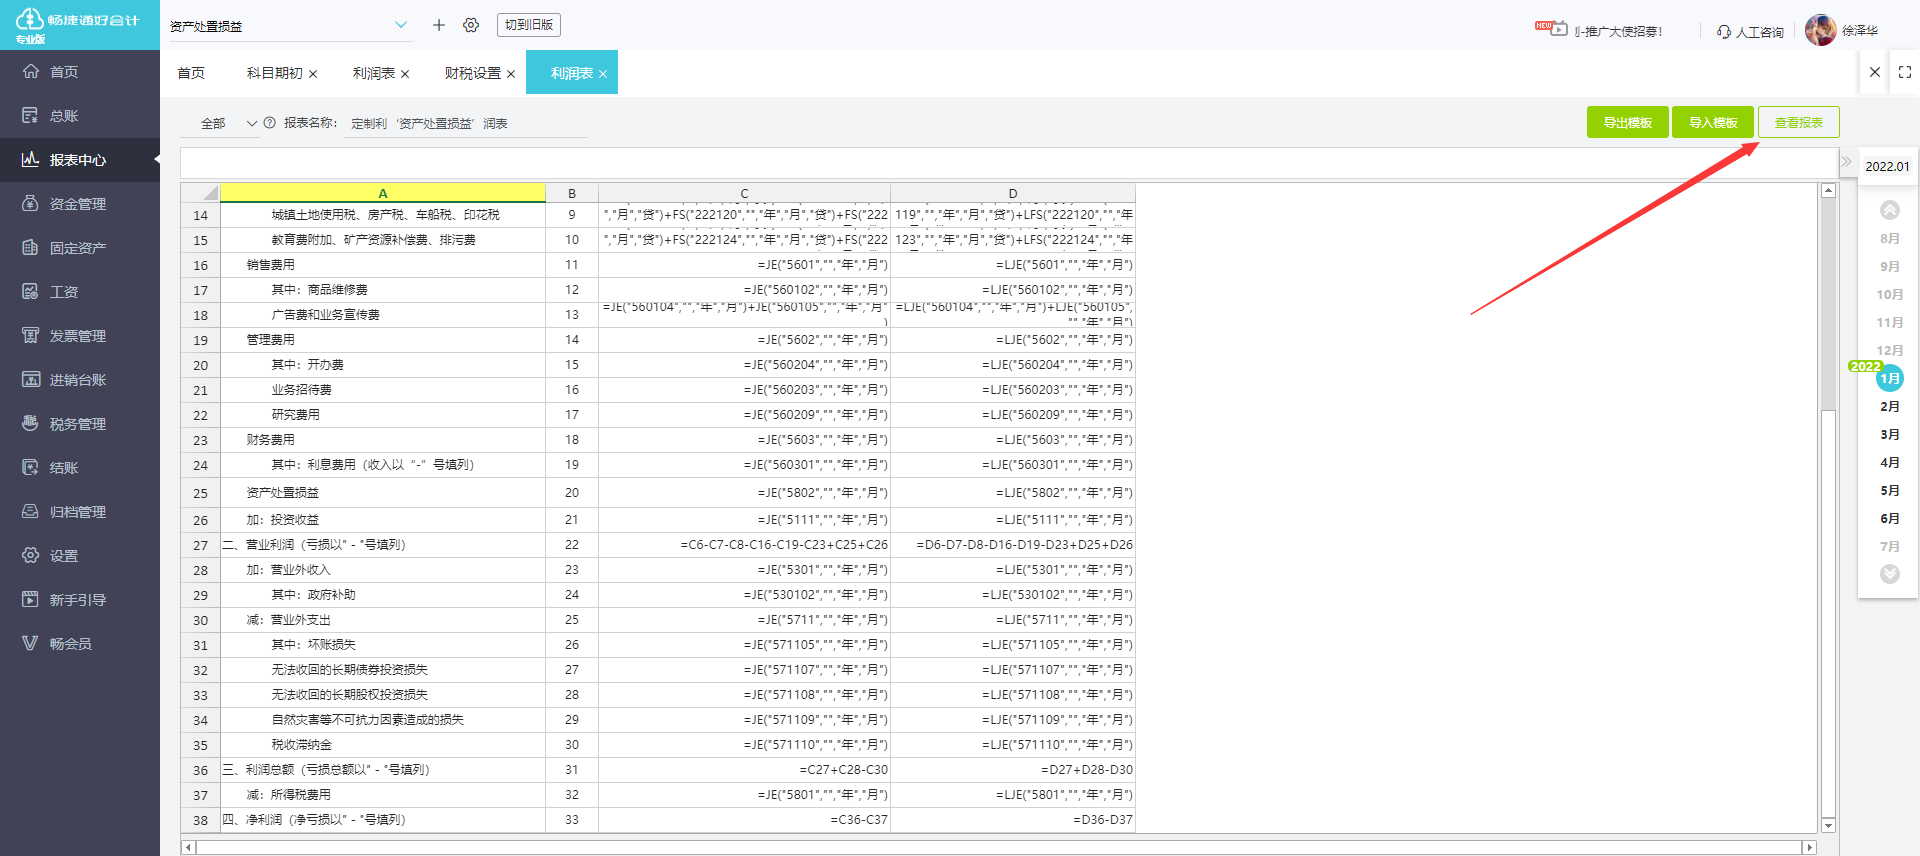This screenshot has height=856, width=1920.
Task: Open the 全部 filter dropdown
Action: tap(228, 123)
